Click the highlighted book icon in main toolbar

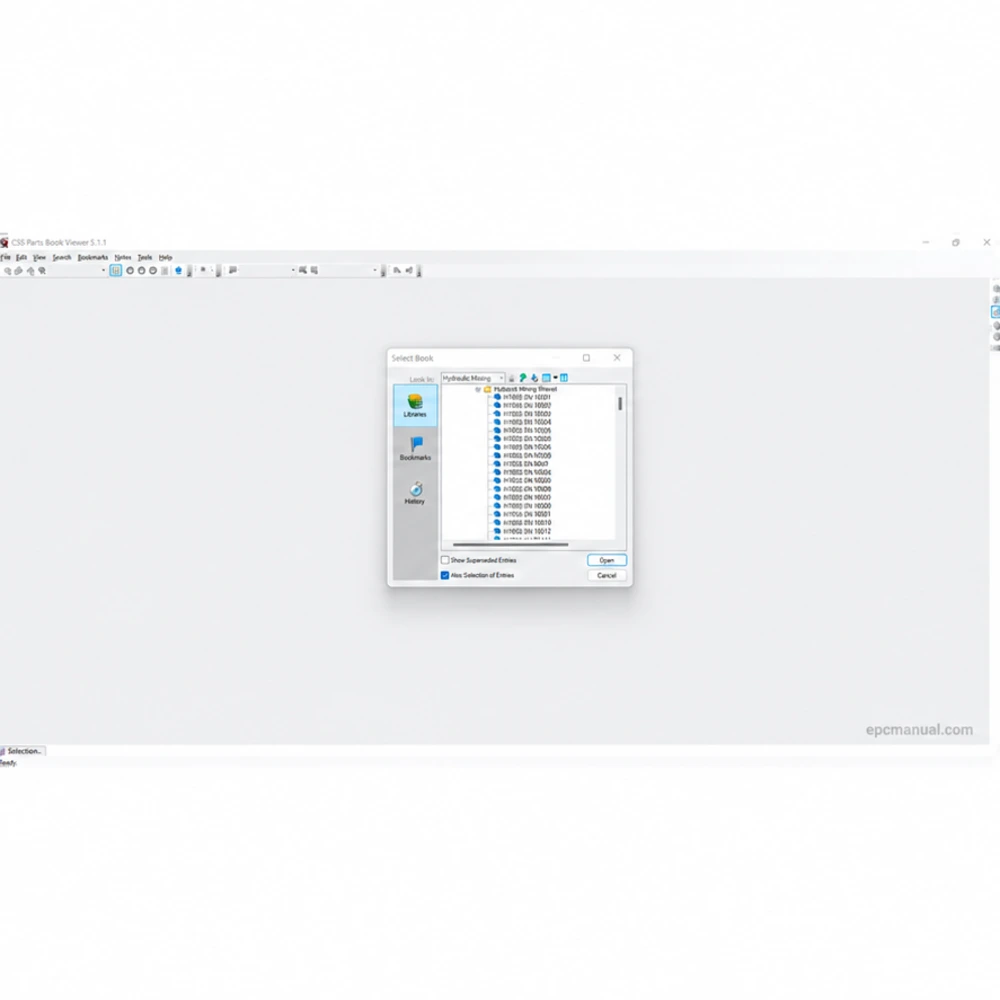115,270
